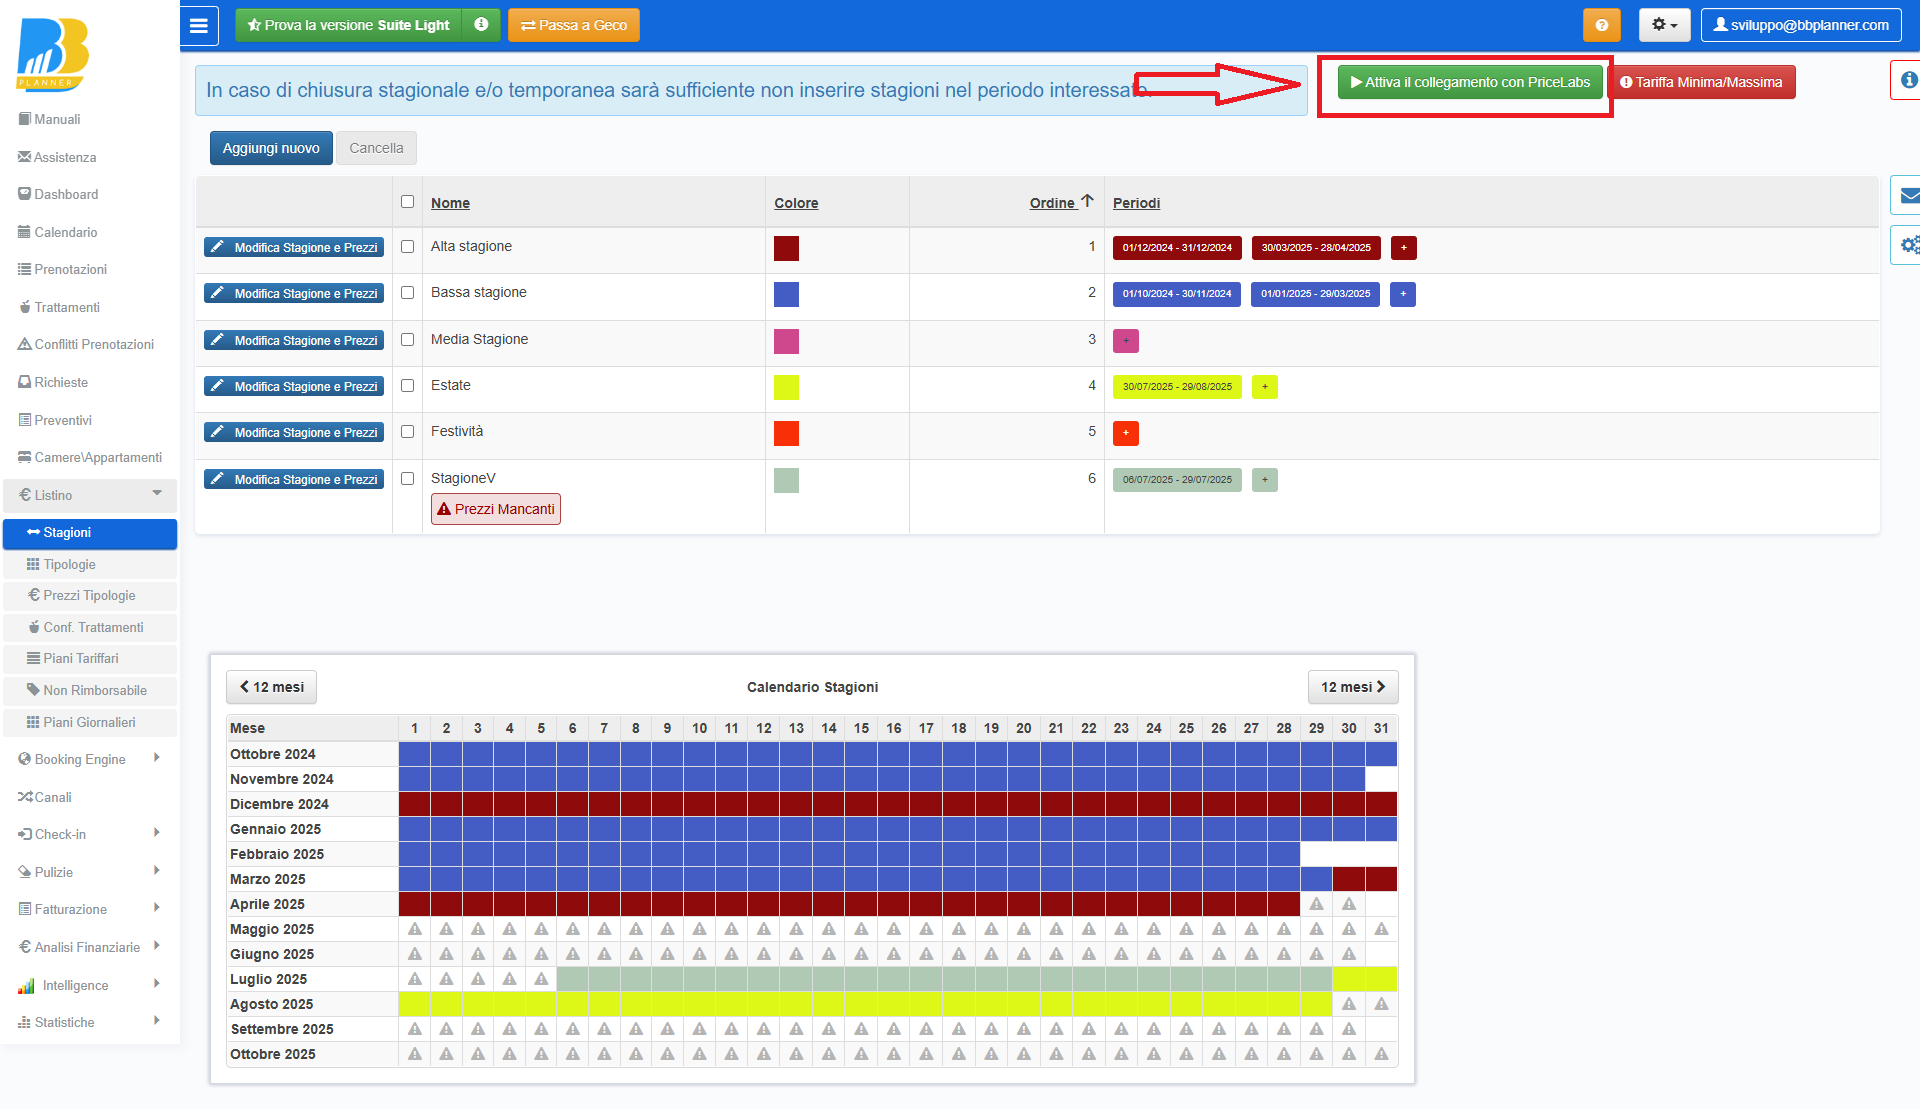Check the Alta stagione row checkbox
The height and width of the screenshot is (1109, 1920).
click(x=407, y=246)
